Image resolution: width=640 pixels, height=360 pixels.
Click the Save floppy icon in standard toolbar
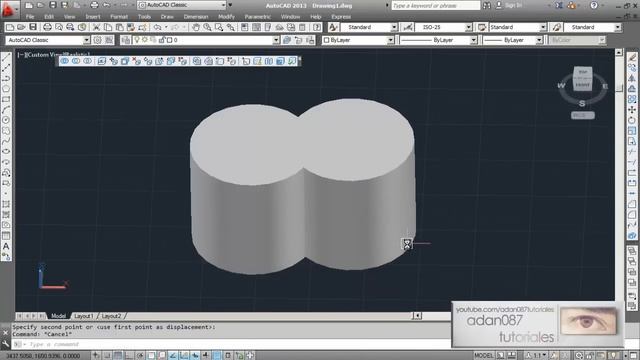(x=33, y=27)
